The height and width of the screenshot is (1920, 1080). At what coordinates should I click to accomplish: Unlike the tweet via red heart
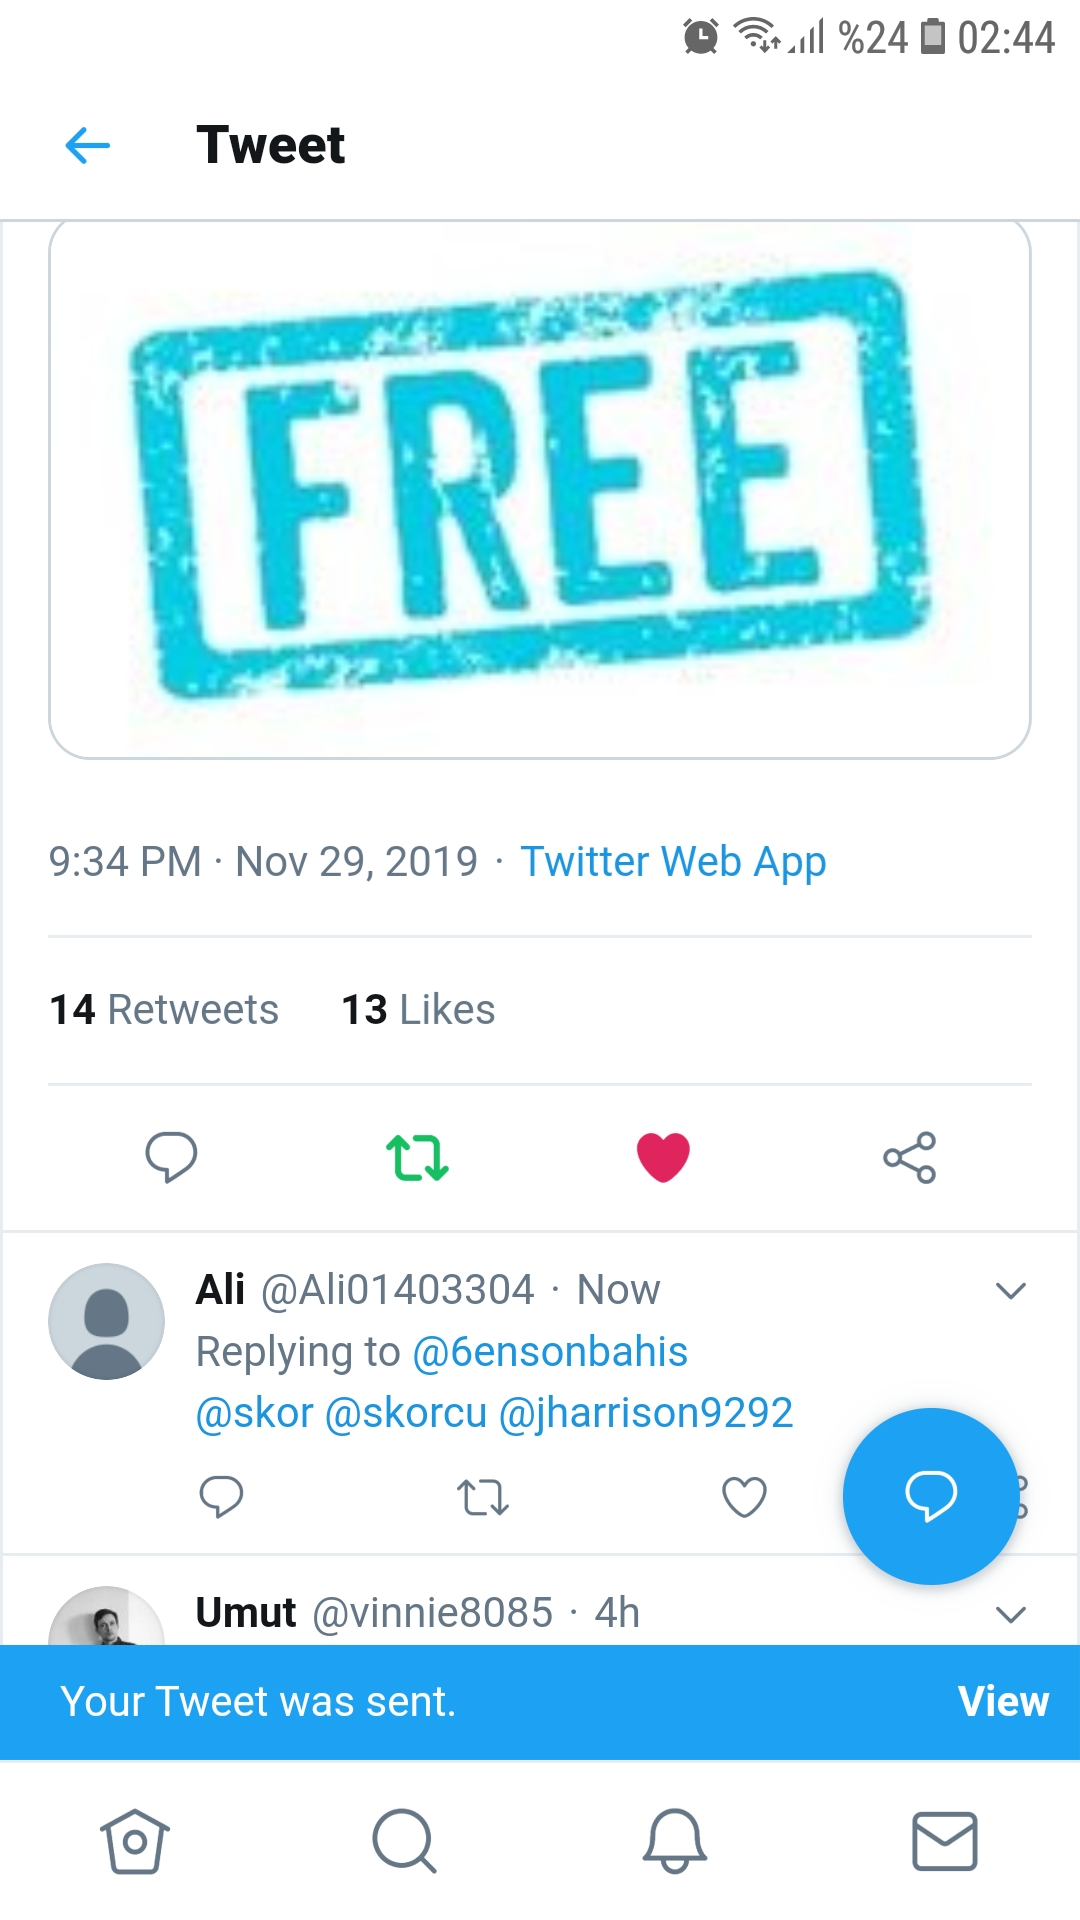pyautogui.click(x=663, y=1157)
